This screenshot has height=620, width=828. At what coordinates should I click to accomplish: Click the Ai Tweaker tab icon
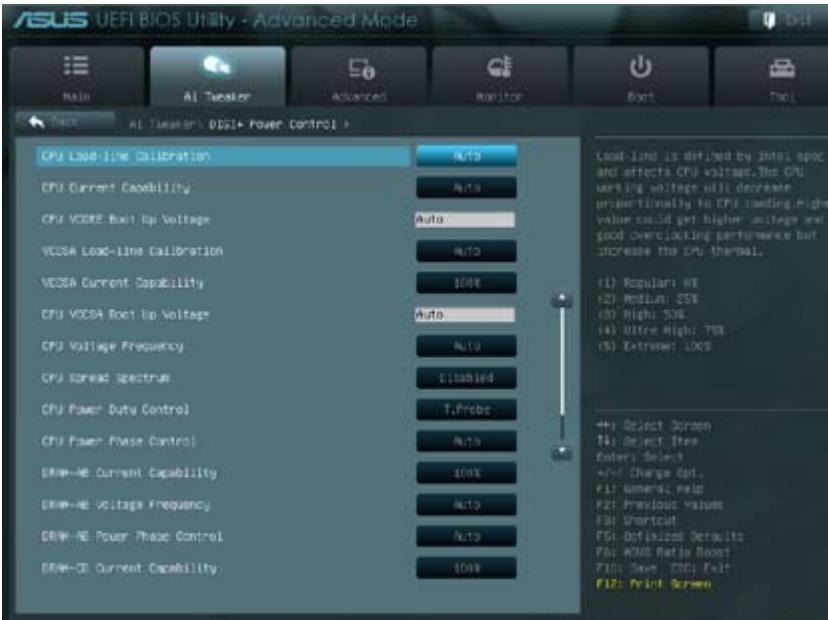click(x=217, y=66)
